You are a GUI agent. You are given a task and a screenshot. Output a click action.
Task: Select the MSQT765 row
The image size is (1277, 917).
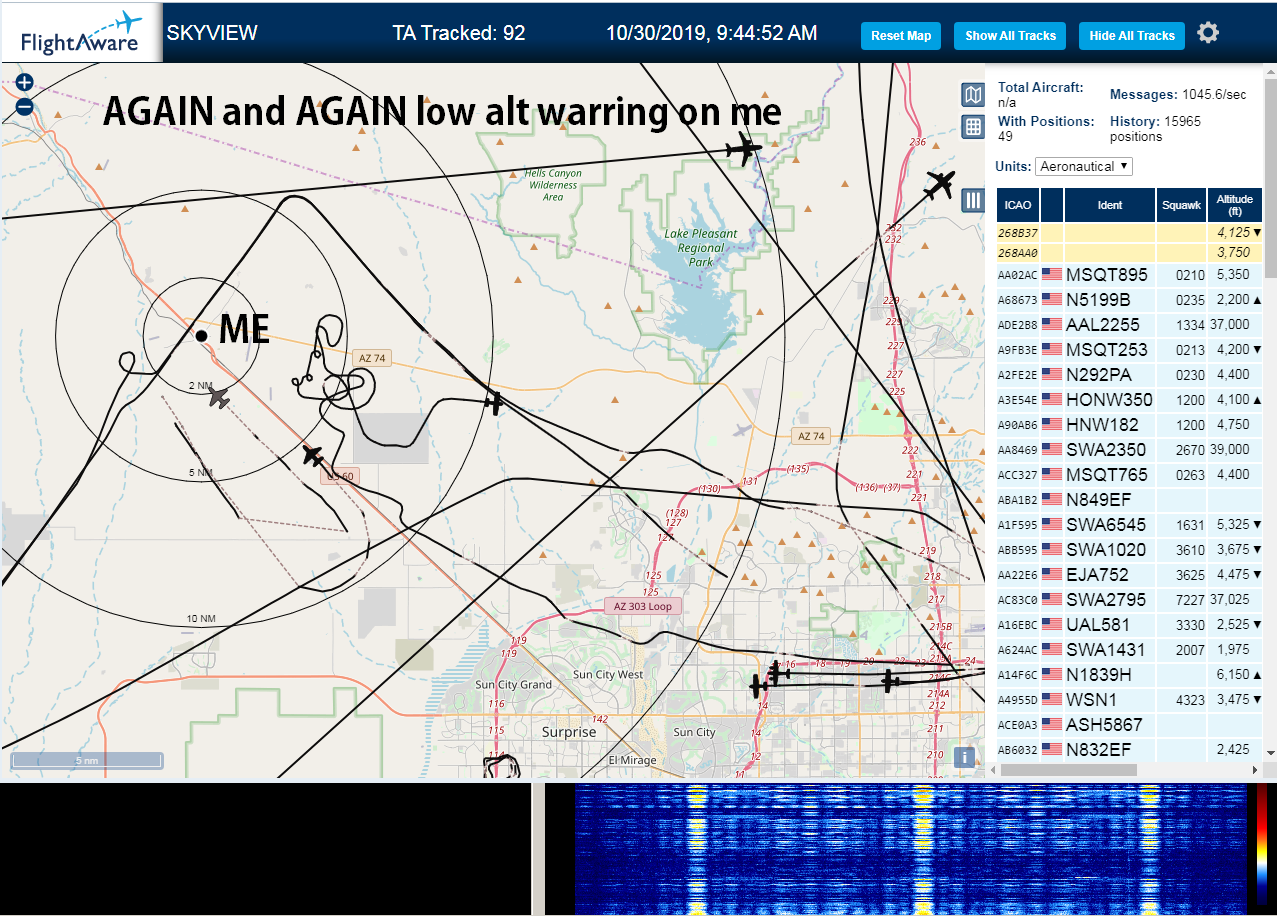[x=1130, y=474]
